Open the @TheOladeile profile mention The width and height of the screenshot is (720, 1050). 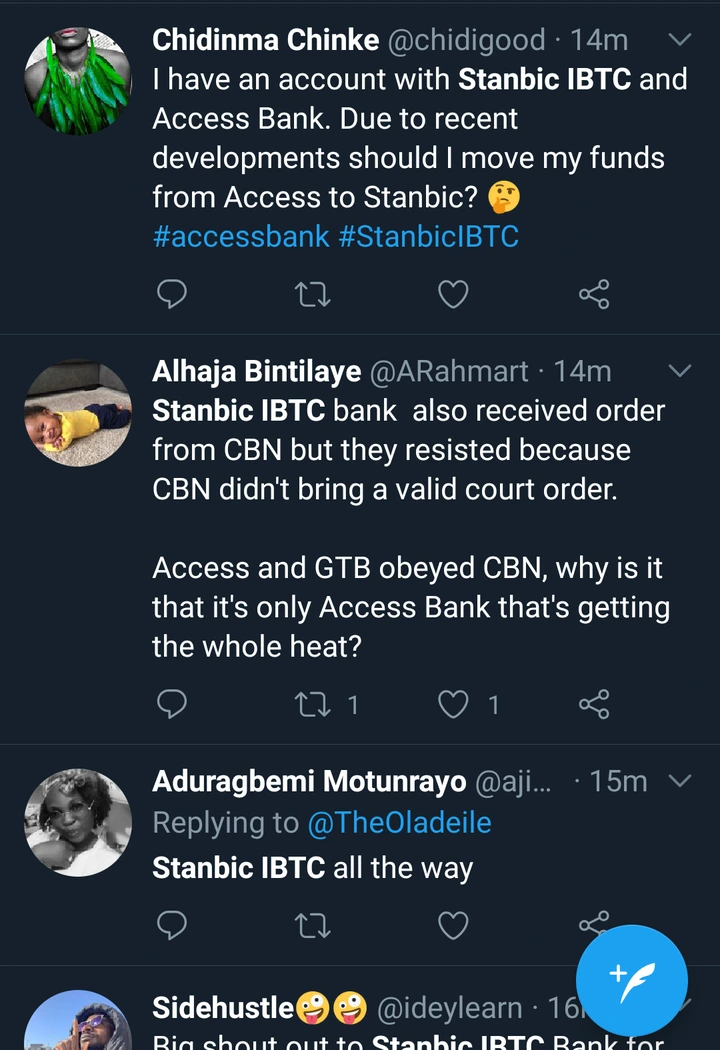399,823
